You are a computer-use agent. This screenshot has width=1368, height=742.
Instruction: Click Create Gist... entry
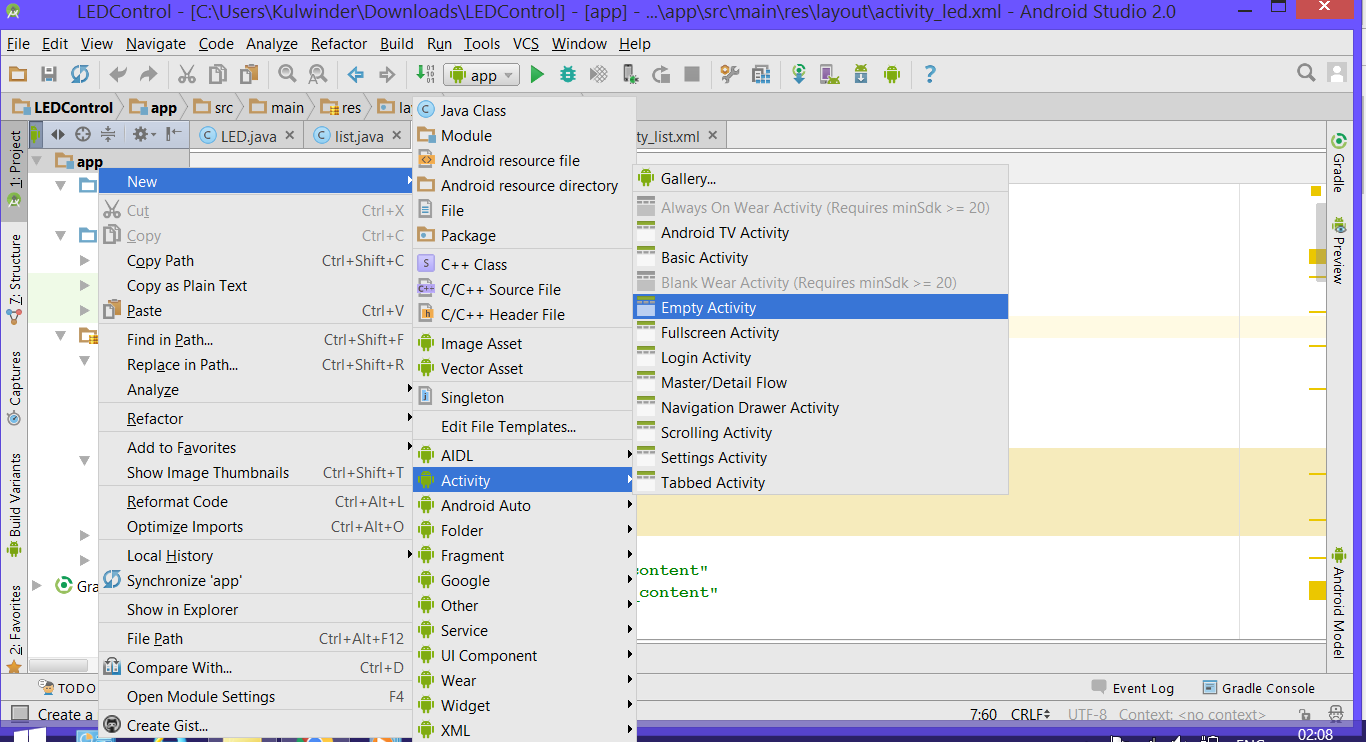[256, 726]
